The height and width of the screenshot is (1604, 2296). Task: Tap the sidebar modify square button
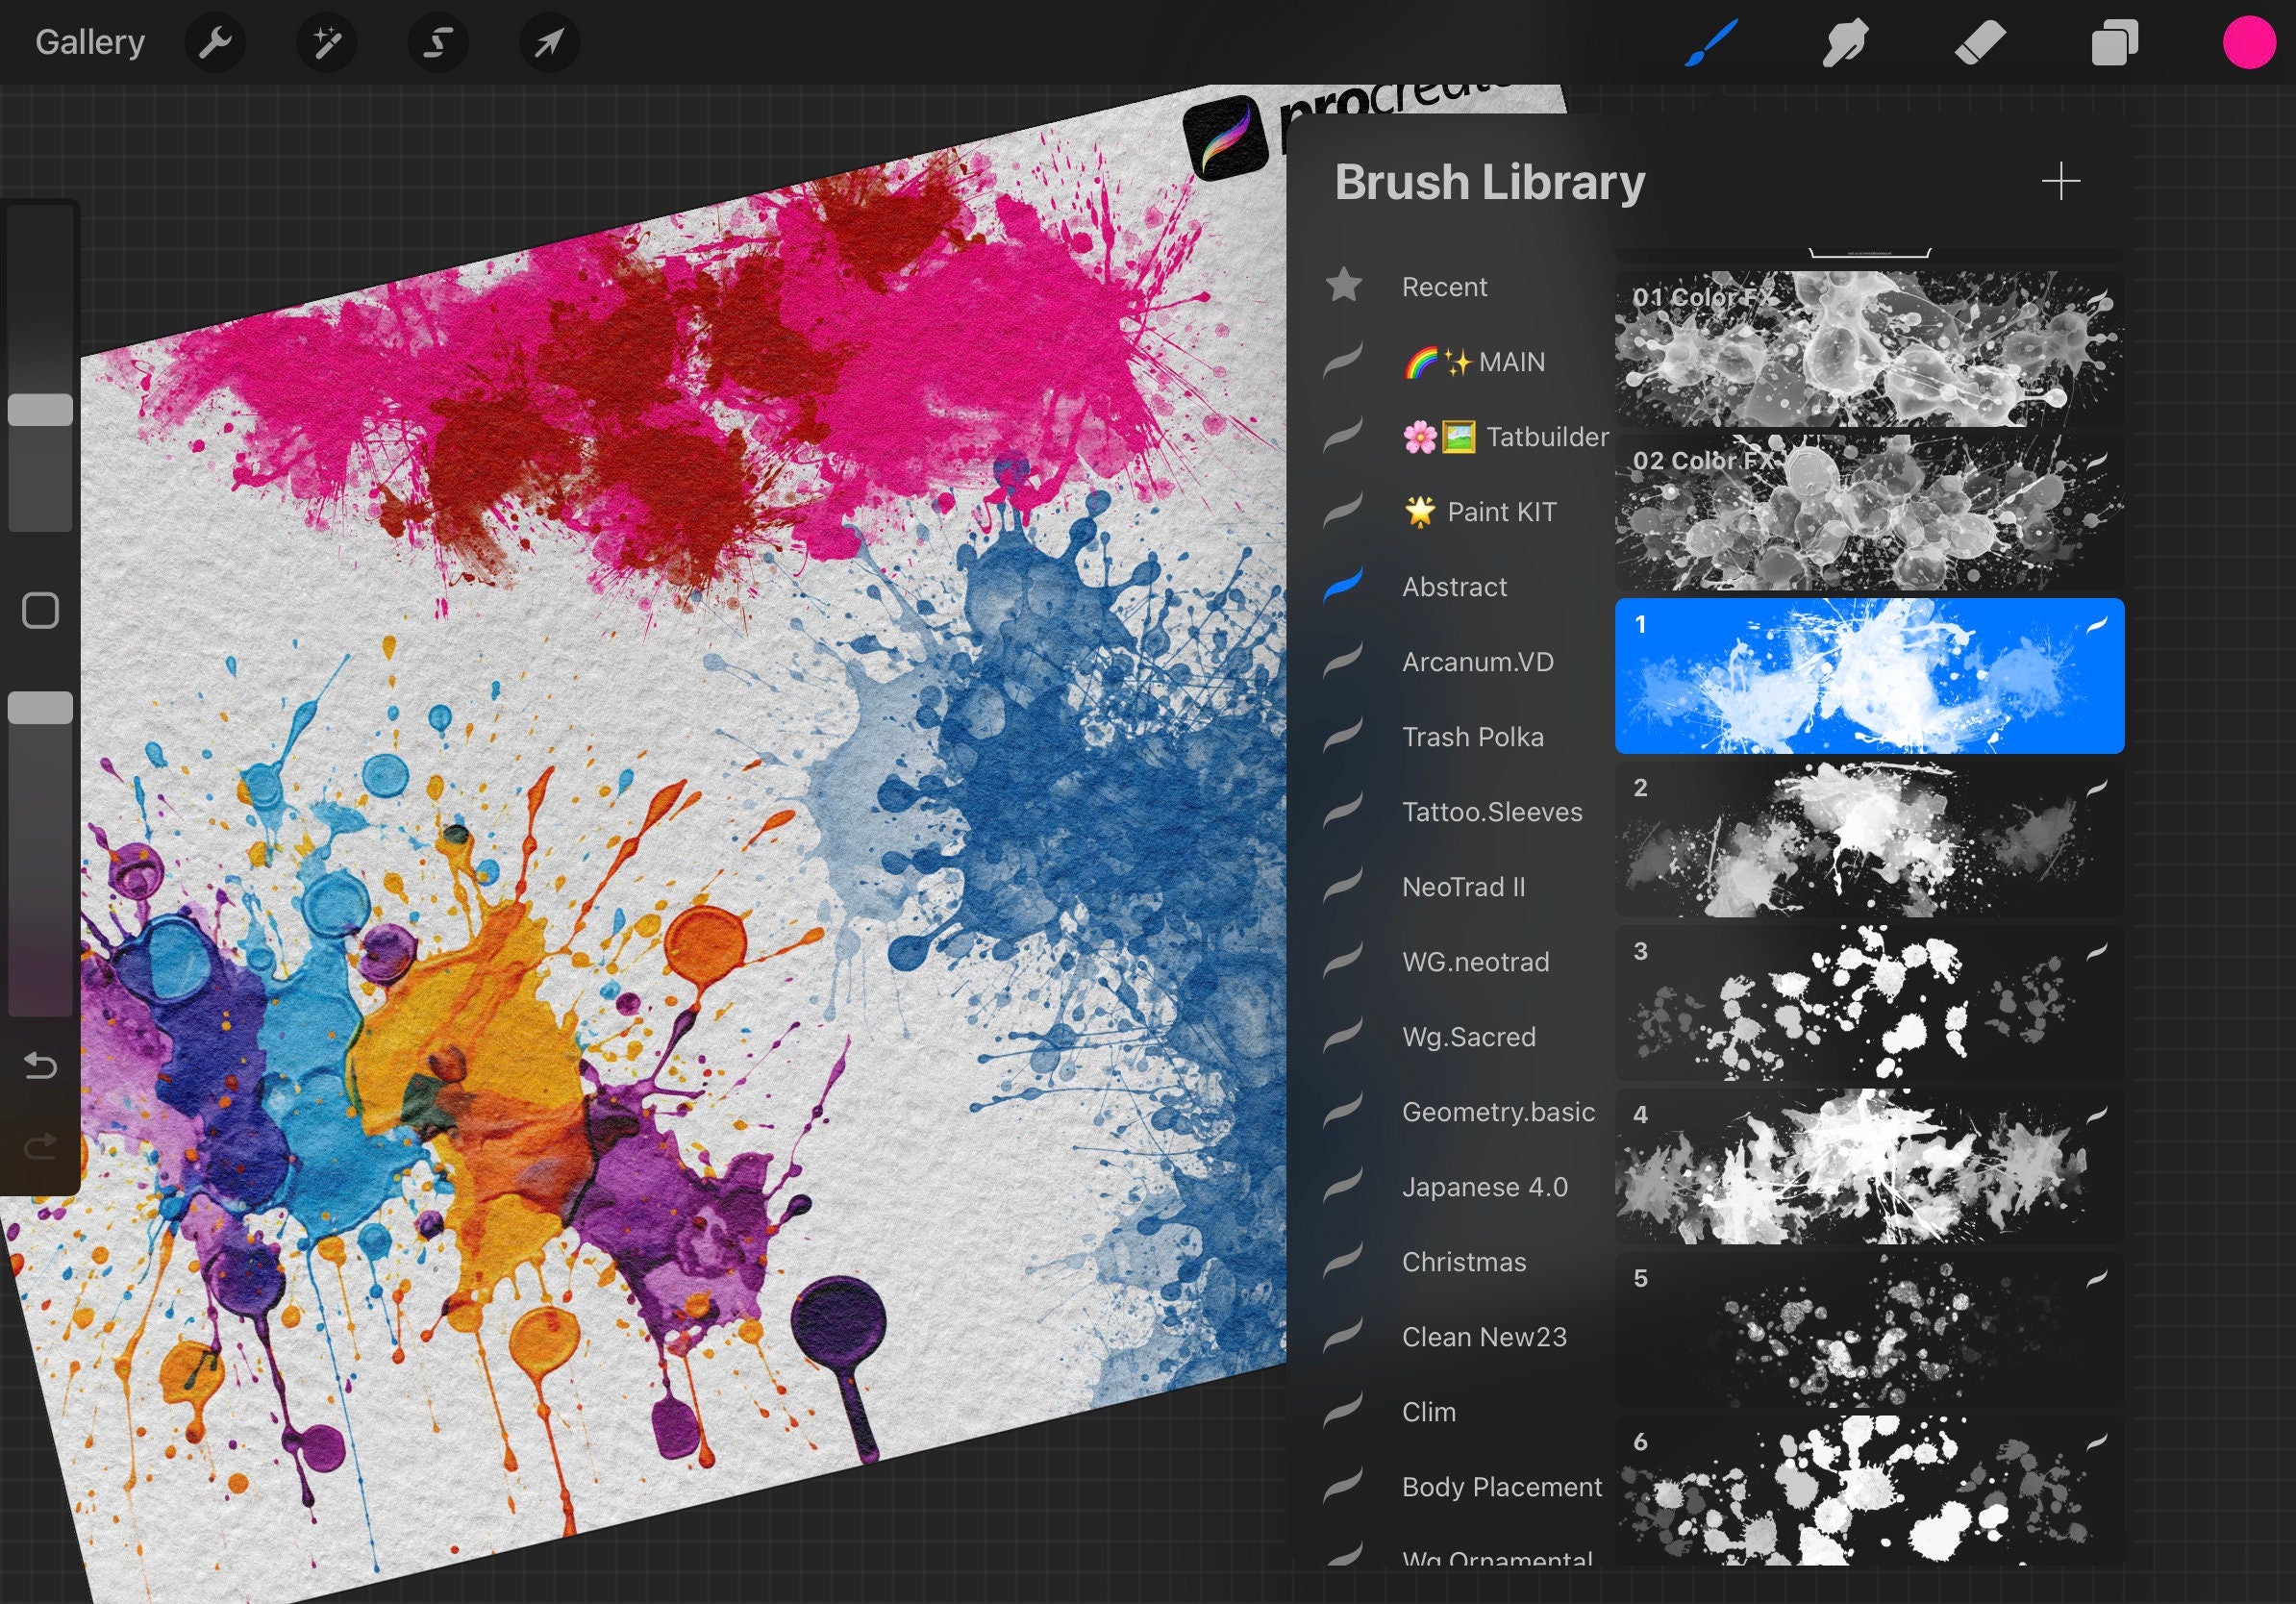[40, 609]
